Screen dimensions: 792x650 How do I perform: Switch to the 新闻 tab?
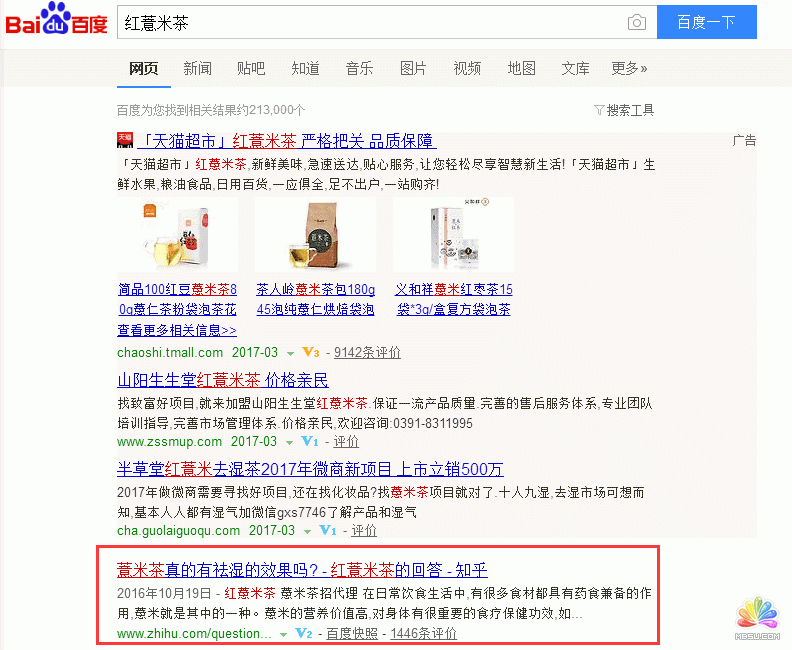click(197, 68)
